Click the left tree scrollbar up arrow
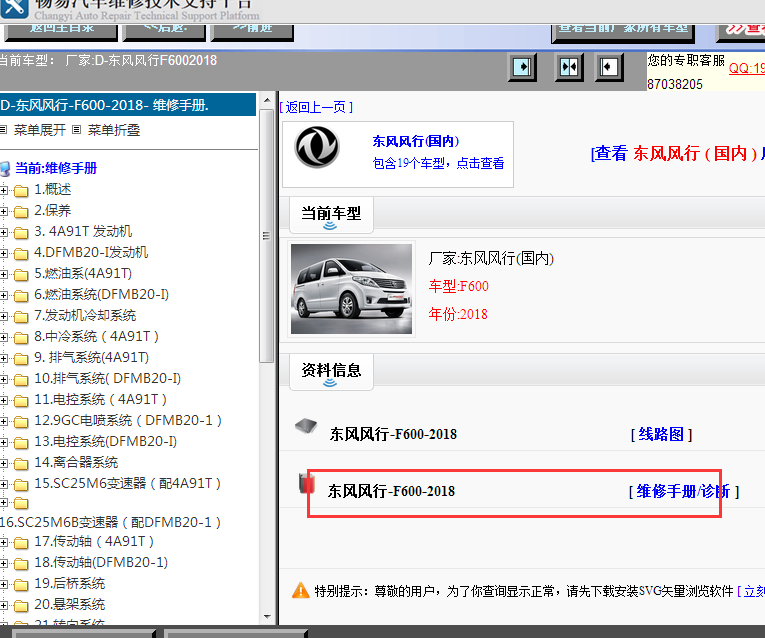765x638 pixels. 267,100
